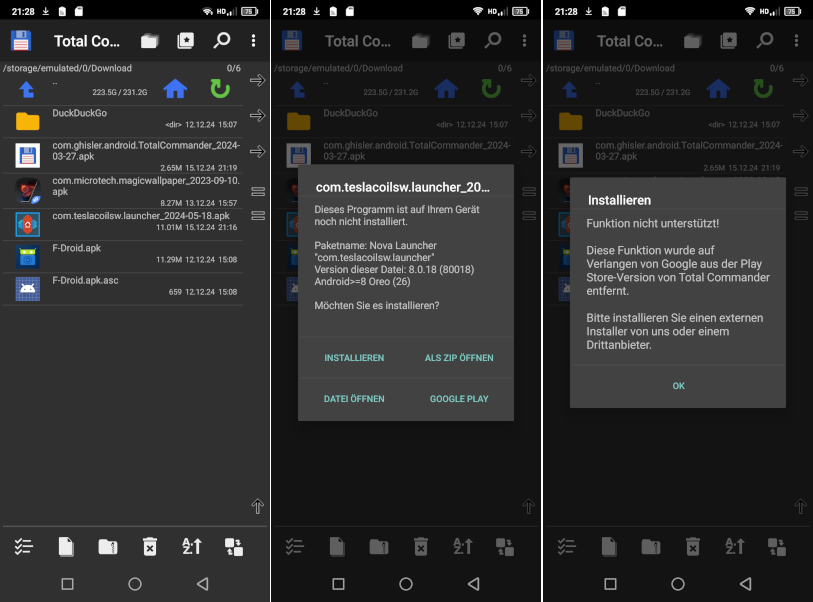Viewport: 813px width, 602px height.
Task: Tap F-Droid.apk icon in left screen
Action: click(27, 257)
